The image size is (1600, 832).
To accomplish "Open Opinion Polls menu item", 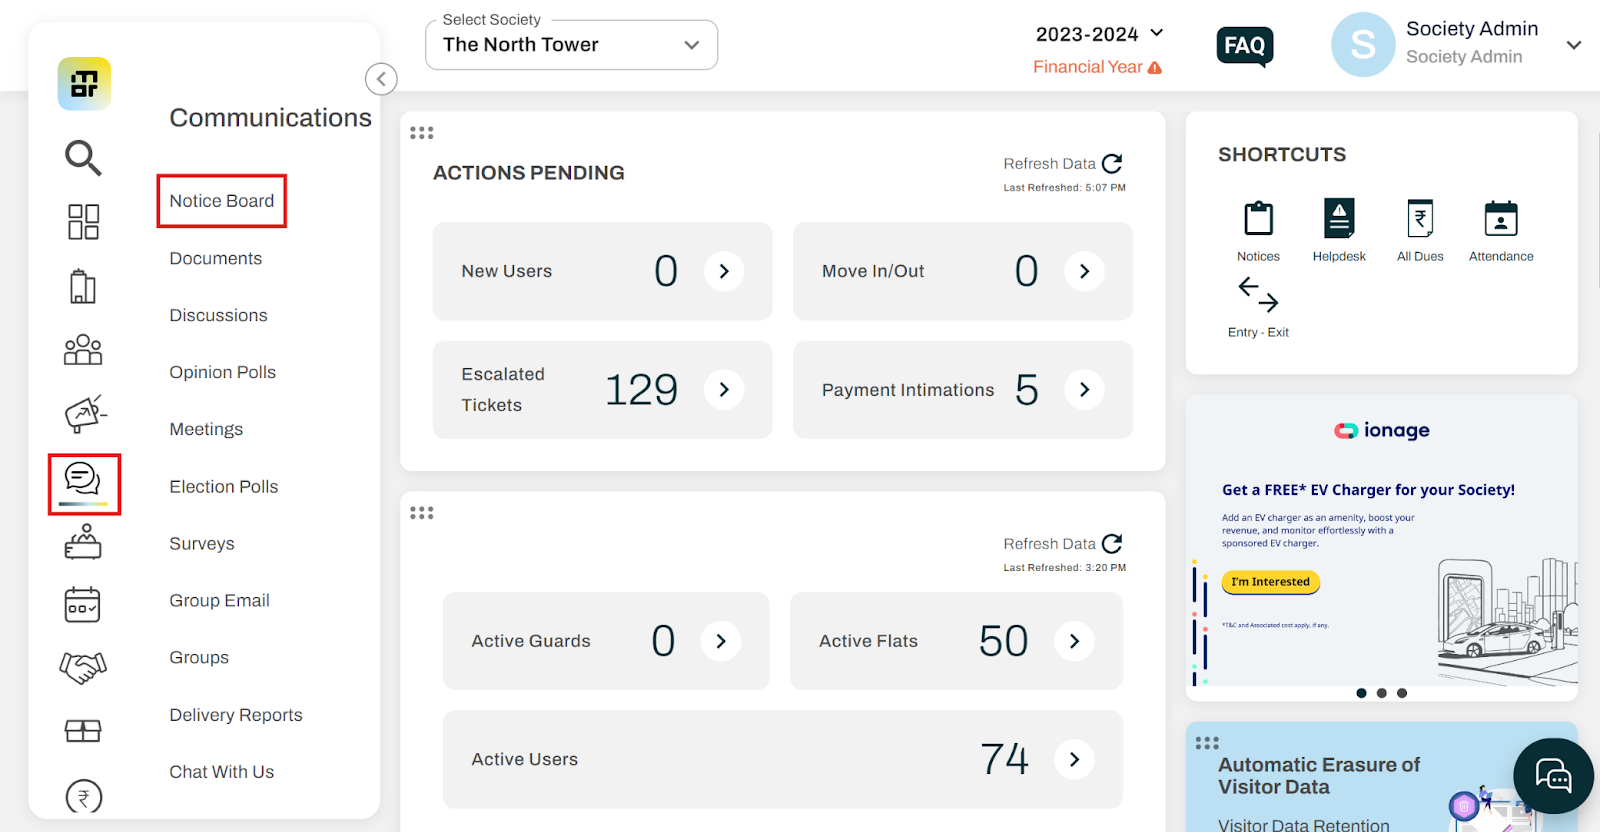I will tap(223, 372).
